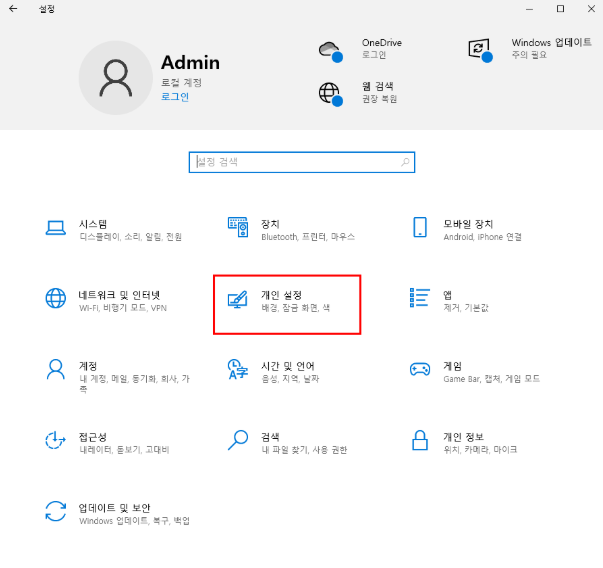Open the 앱 list icon
Screen dimensions: 603x568
click(x=420, y=299)
